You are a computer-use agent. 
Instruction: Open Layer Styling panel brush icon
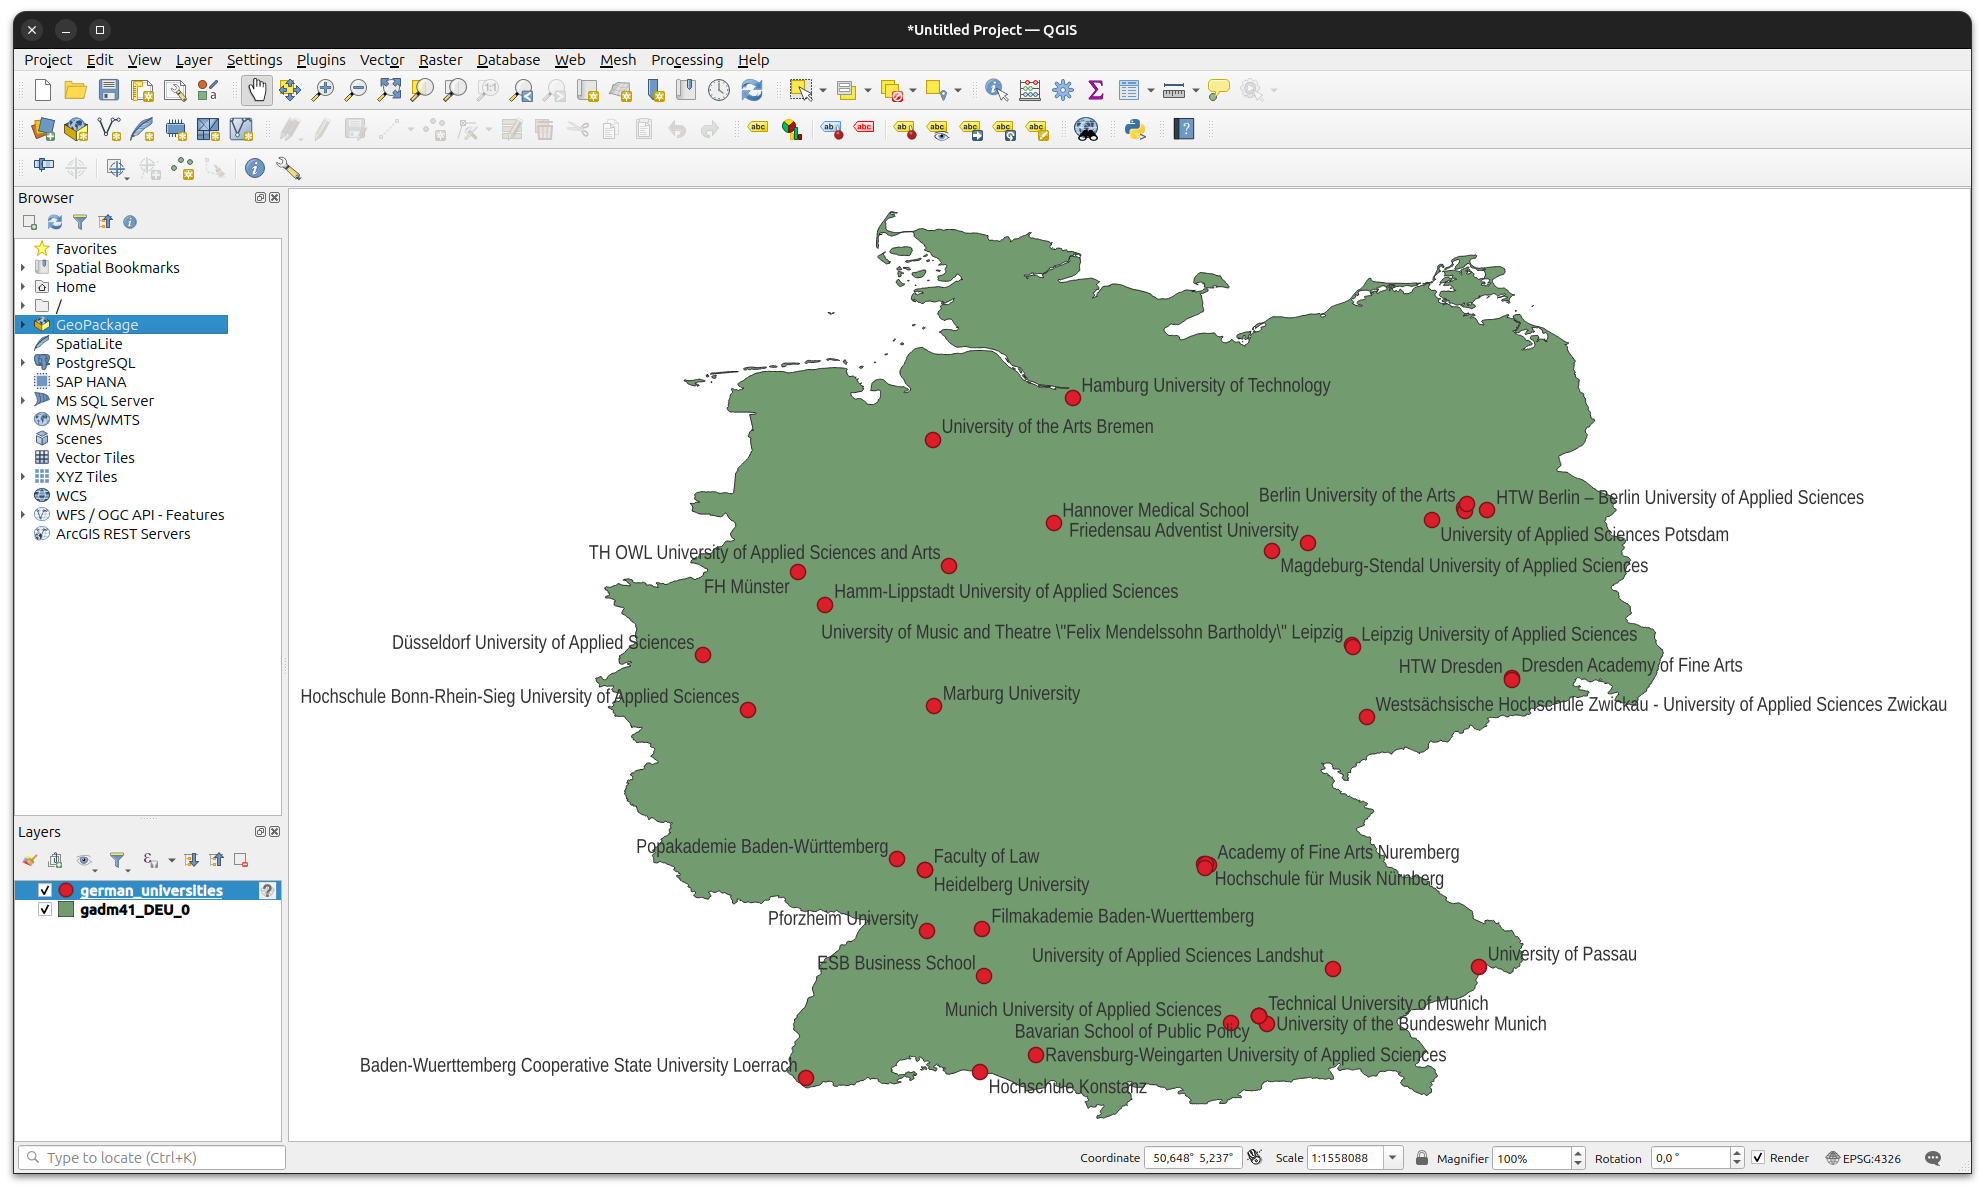click(x=30, y=860)
